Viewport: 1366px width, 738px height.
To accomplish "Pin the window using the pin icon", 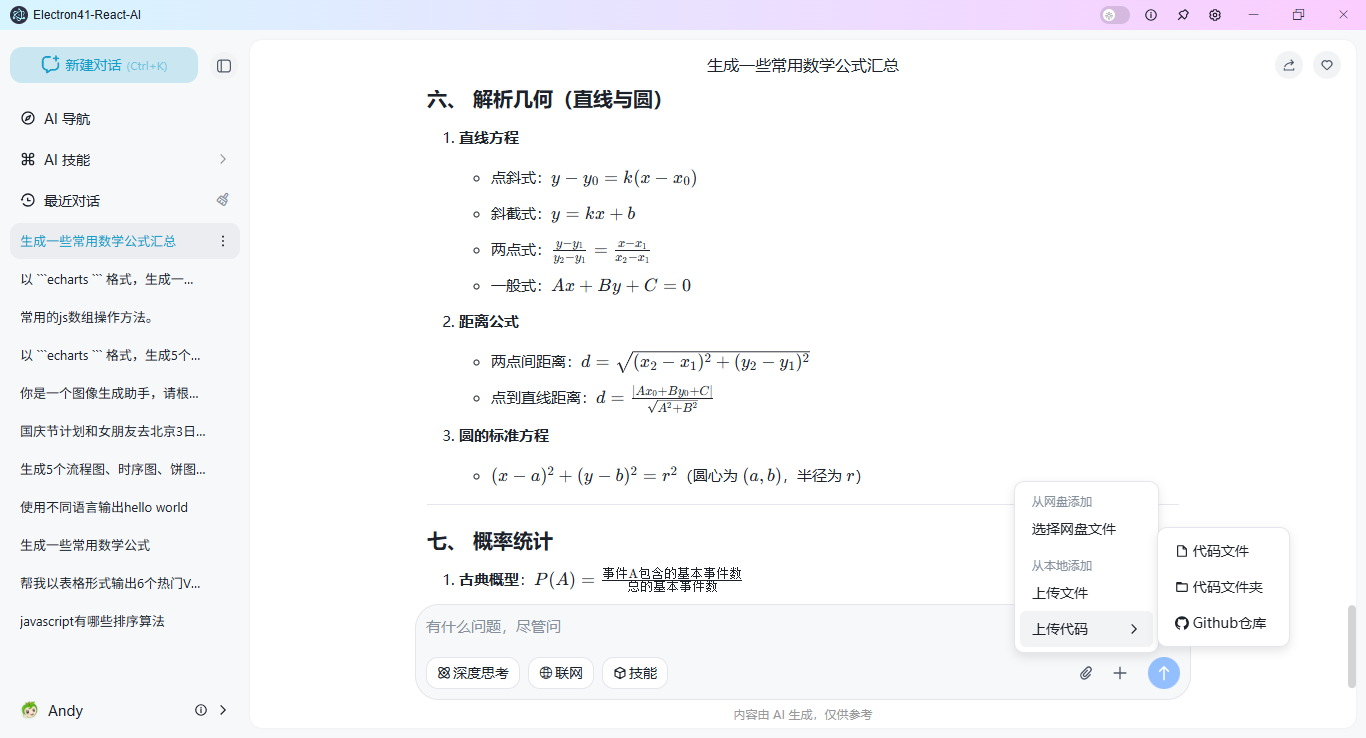I will [1183, 15].
